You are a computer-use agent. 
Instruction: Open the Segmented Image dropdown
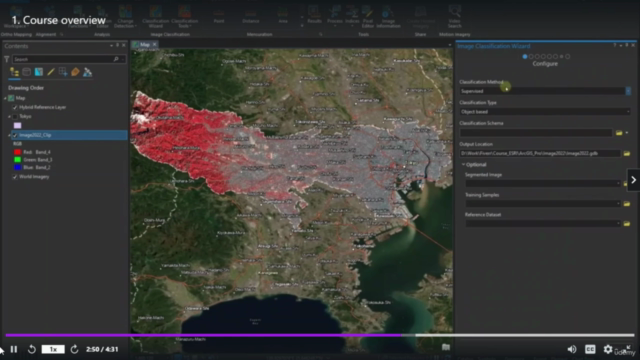pyautogui.click(x=618, y=184)
